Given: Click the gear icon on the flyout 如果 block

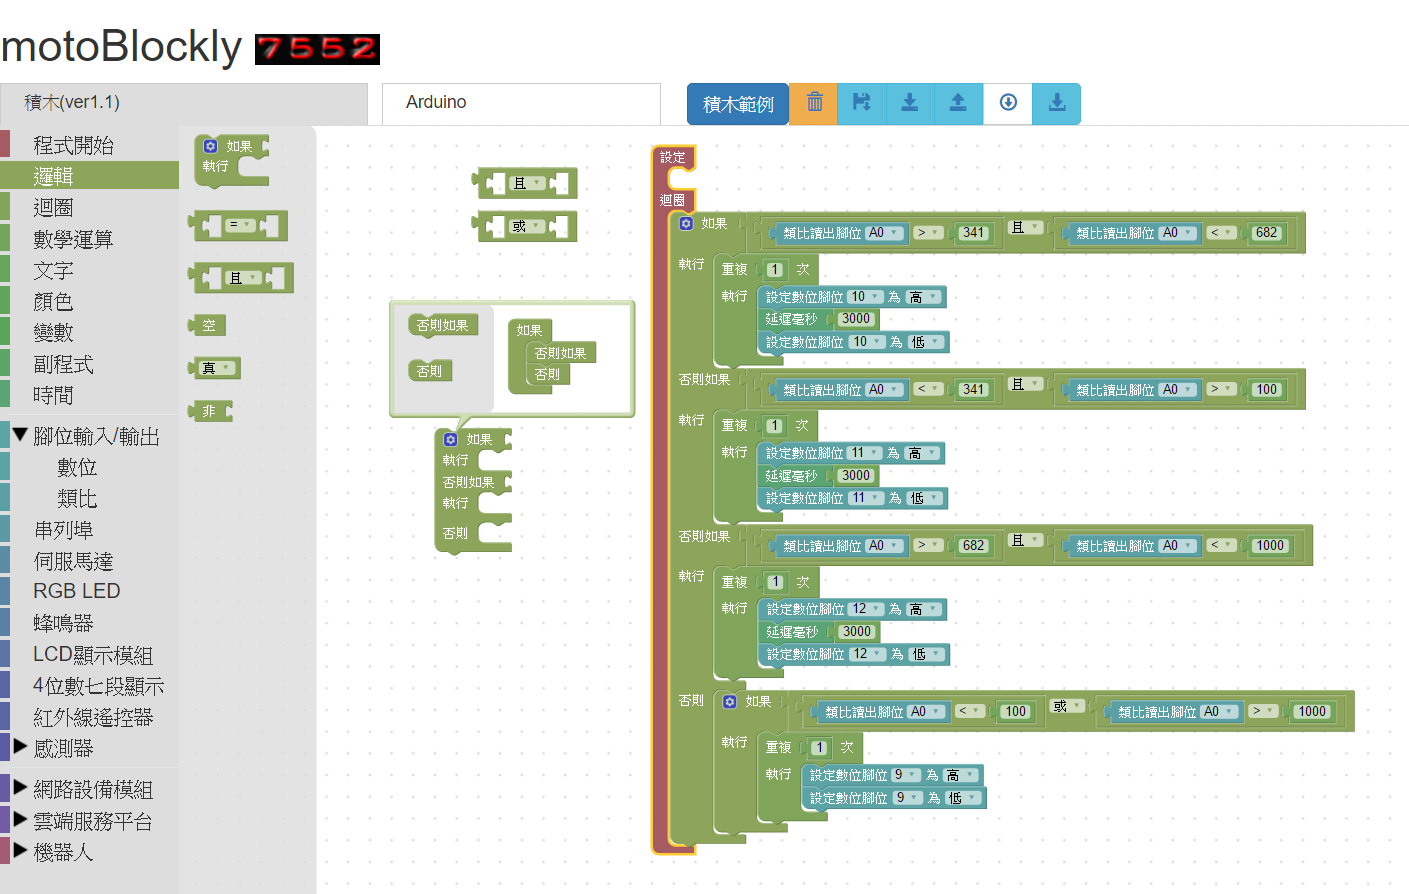Looking at the screenshot, I should (x=210, y=146).
